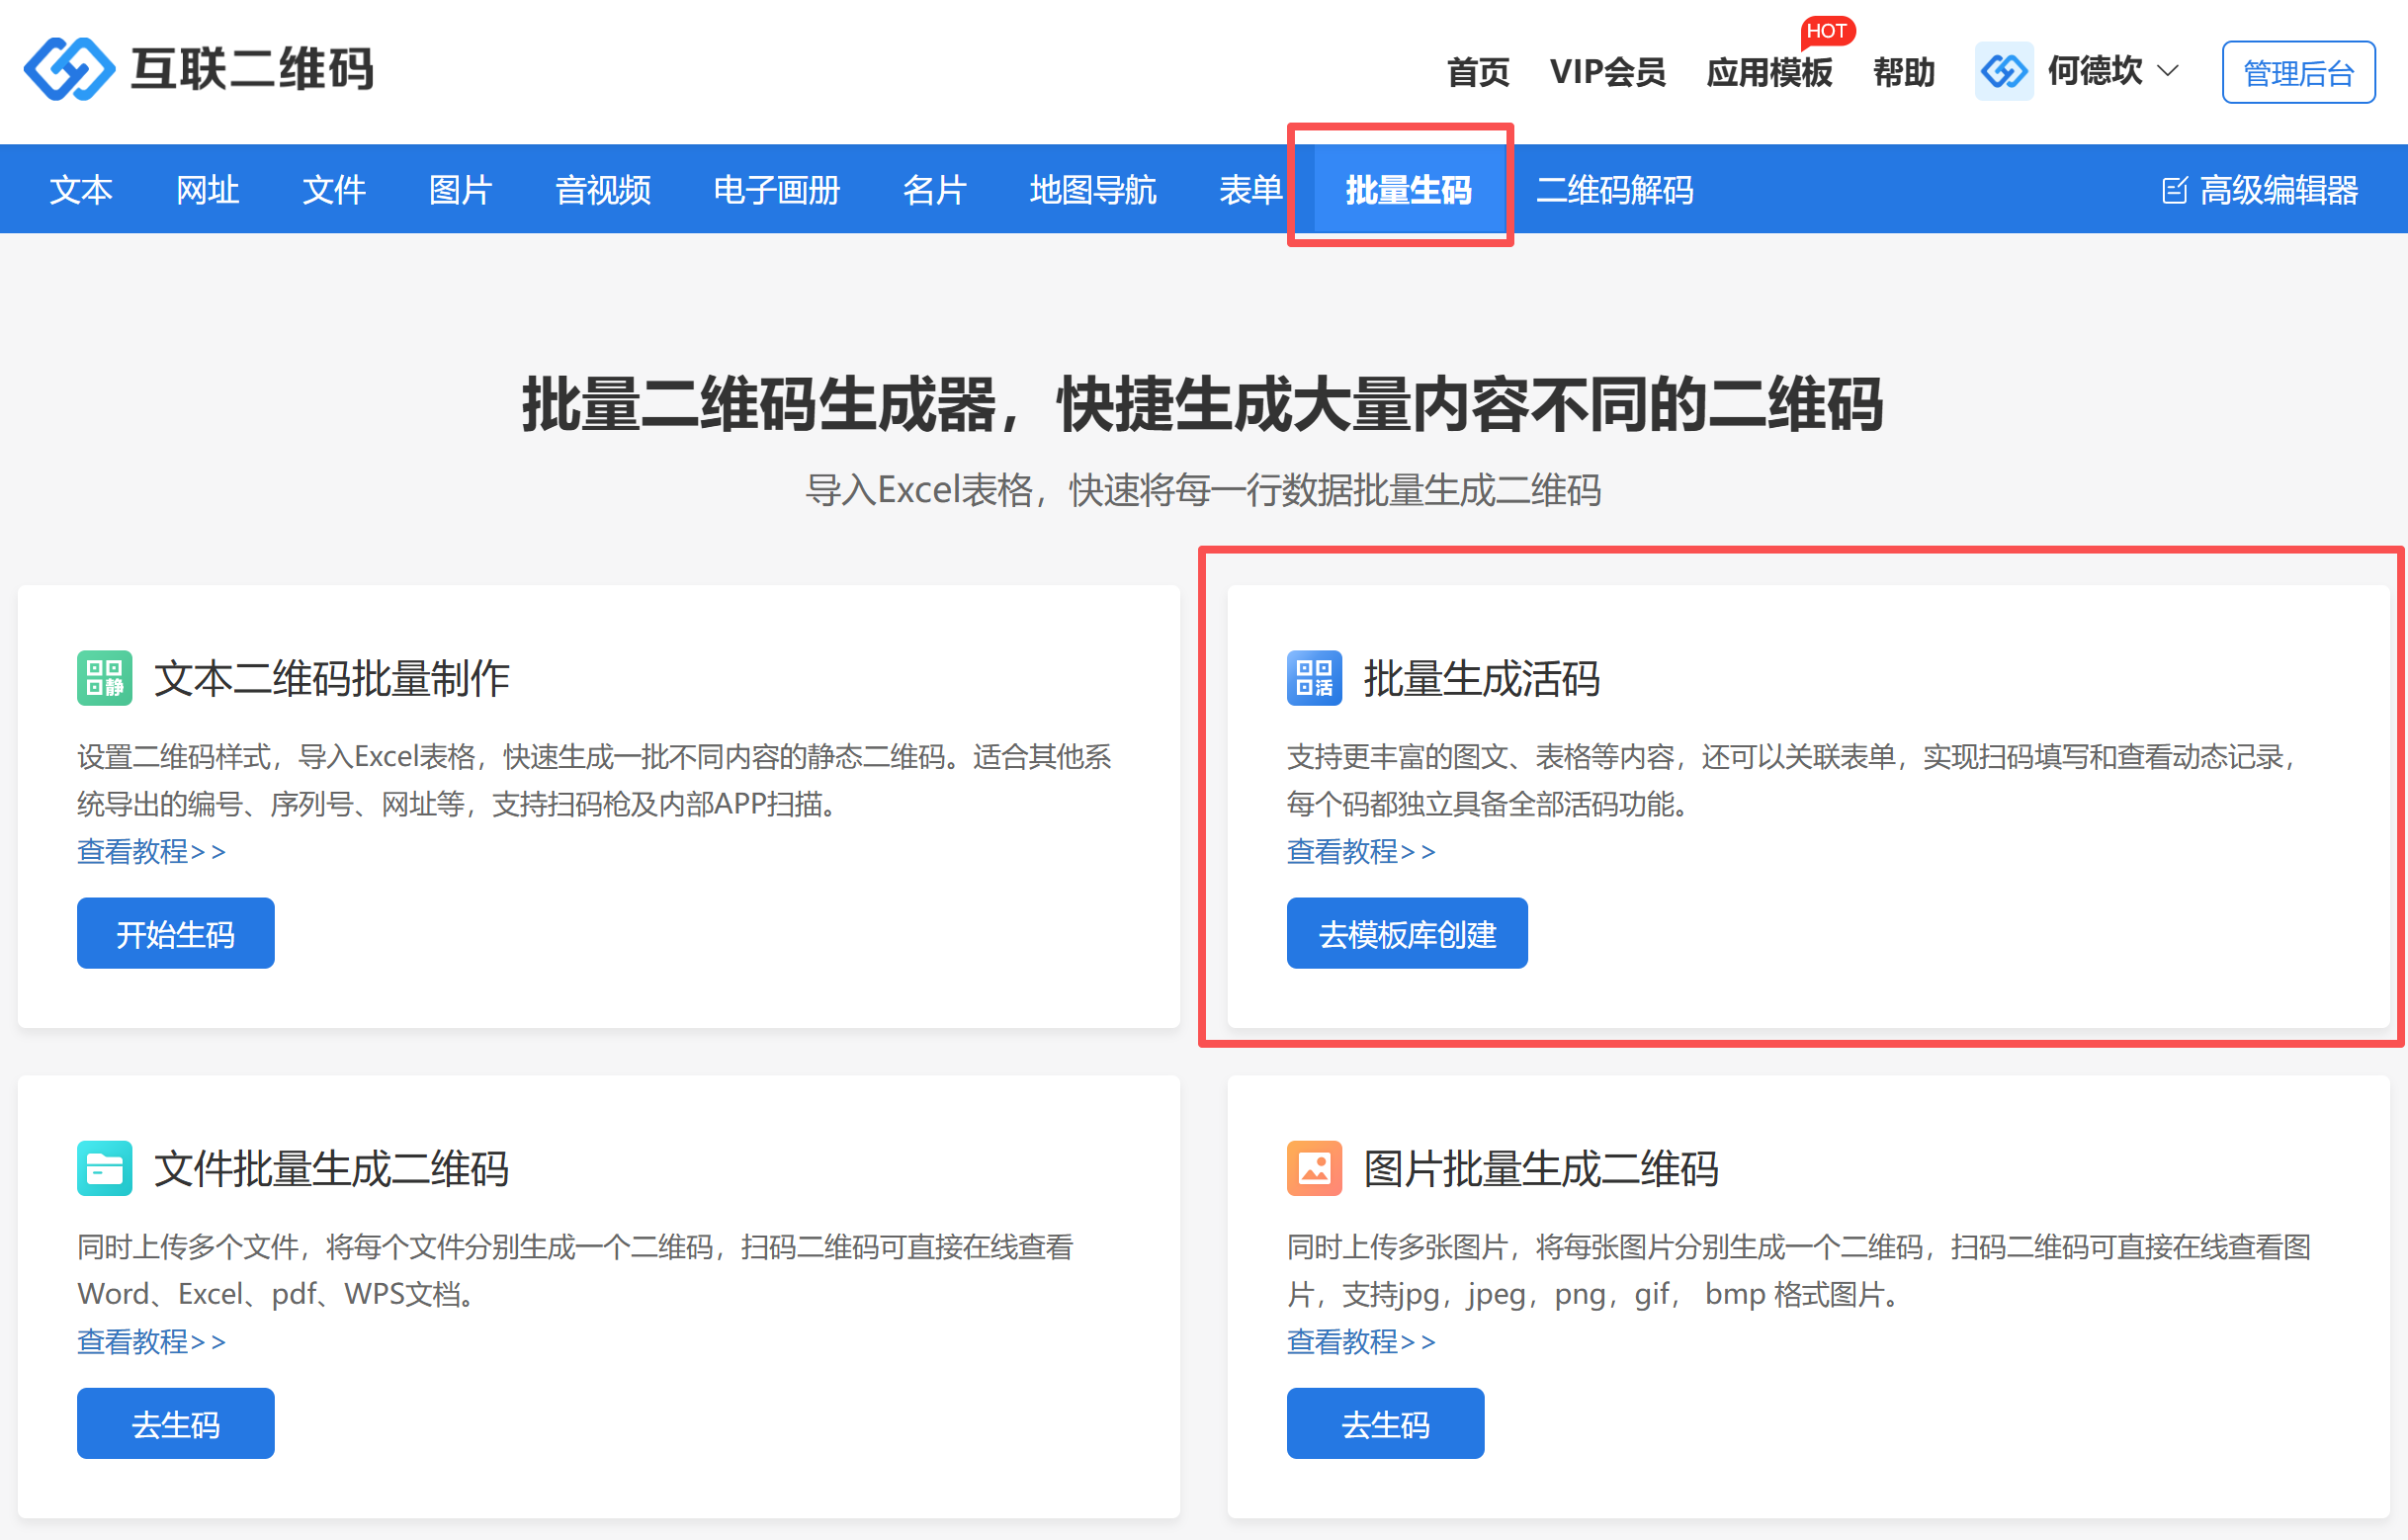Open the 帮助 help page
Image resolution: width=2408 pixels, height=1540 pixels.
1903,72
